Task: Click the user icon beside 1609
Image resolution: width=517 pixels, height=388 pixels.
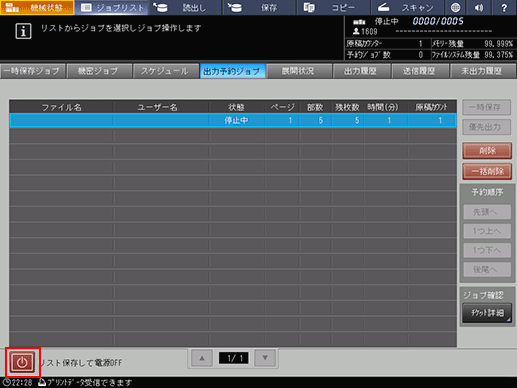Action: point(356,32)
